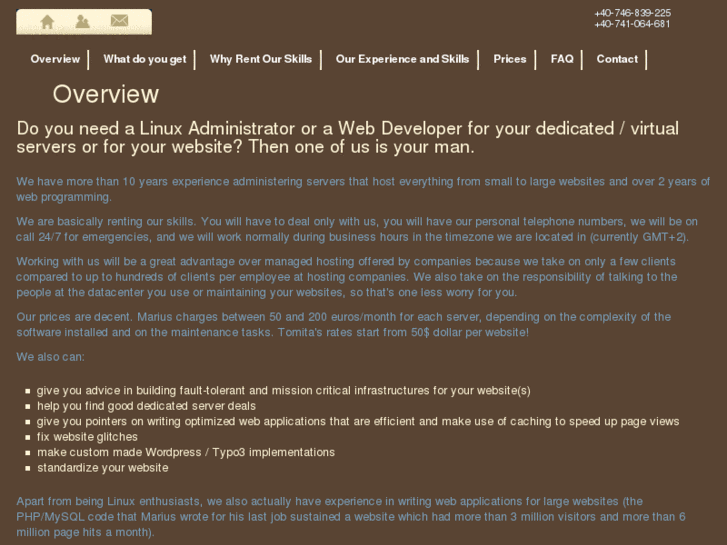
Task: Open the Overview menu item
Action: pos(55,59)
